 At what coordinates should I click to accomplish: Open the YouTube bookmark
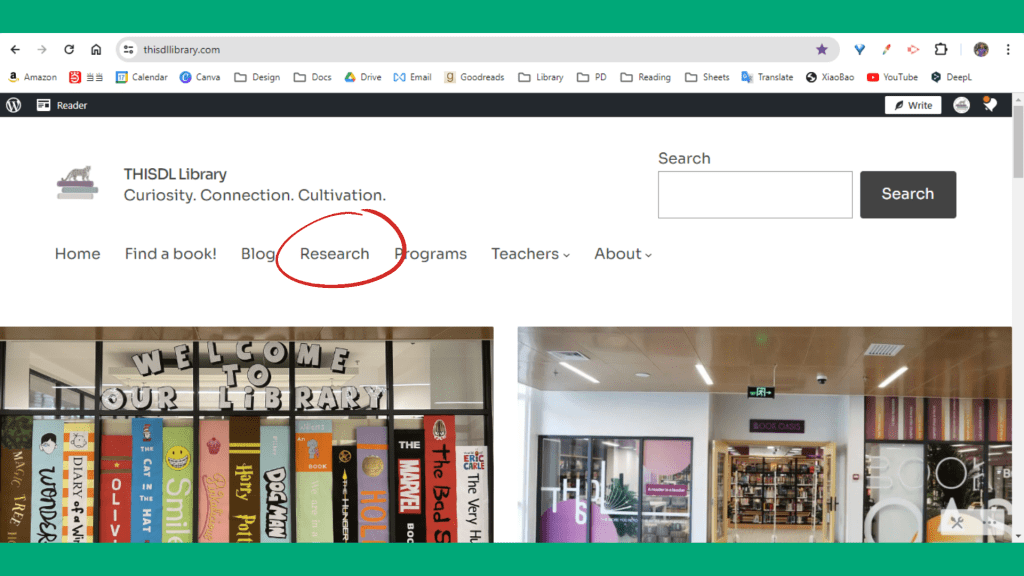point(892,77)
